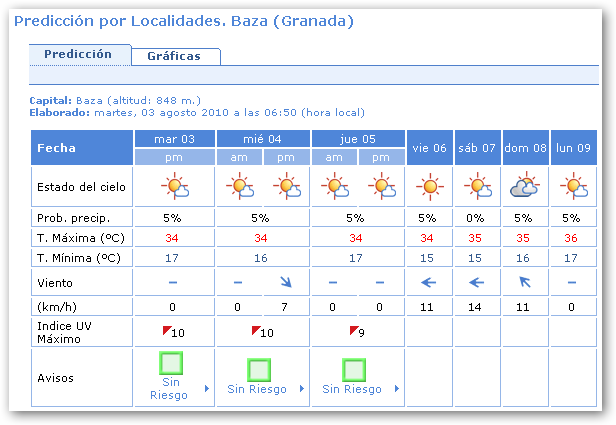Screen dimensions: 616x425
Task: Click the green warning square for mié 04
Action: click(x=260, y=370)
